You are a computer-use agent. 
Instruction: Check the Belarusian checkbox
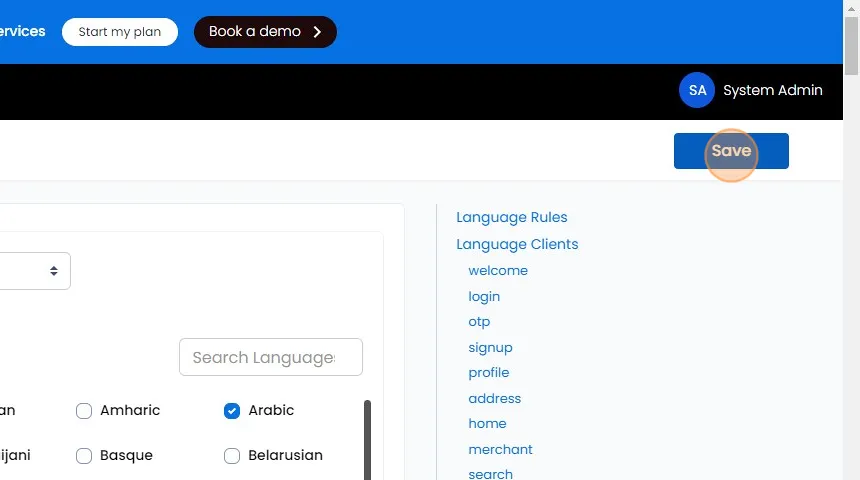click(232, 455)
